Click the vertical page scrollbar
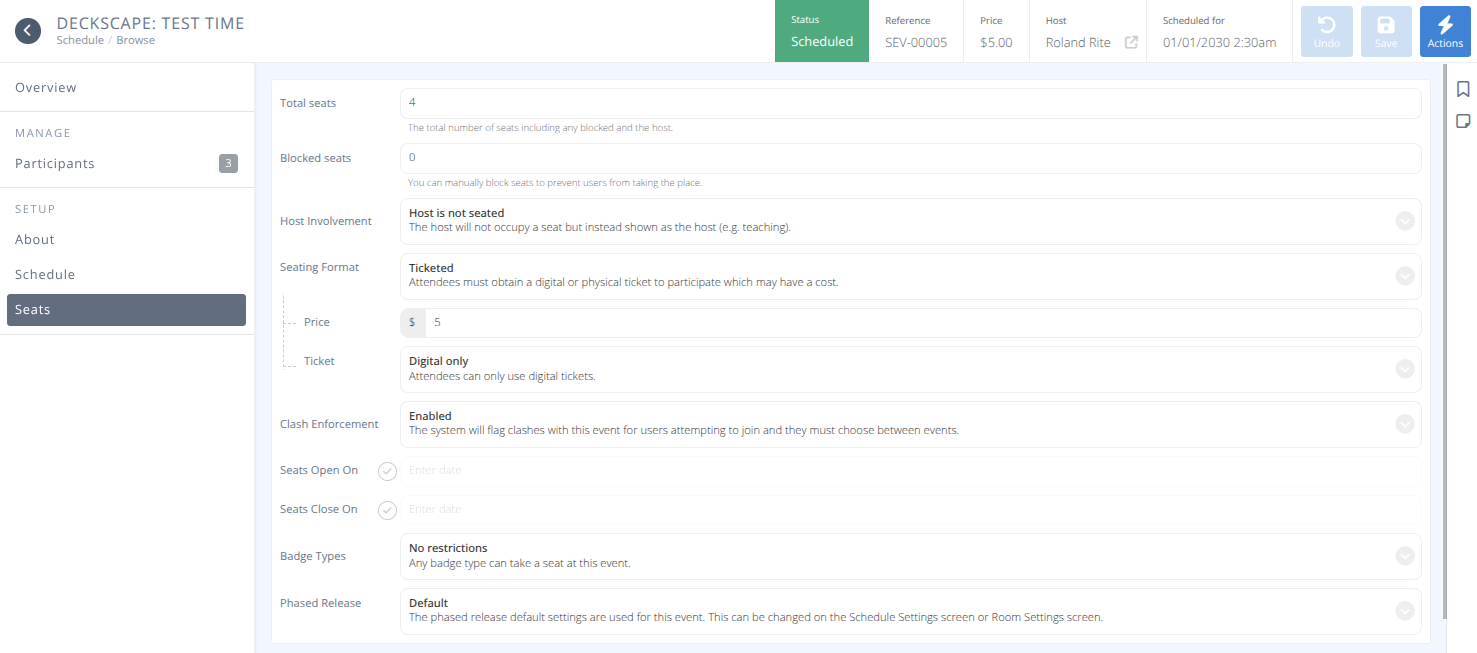Viewport: 1477px width, 653px height. [1444, 340]
